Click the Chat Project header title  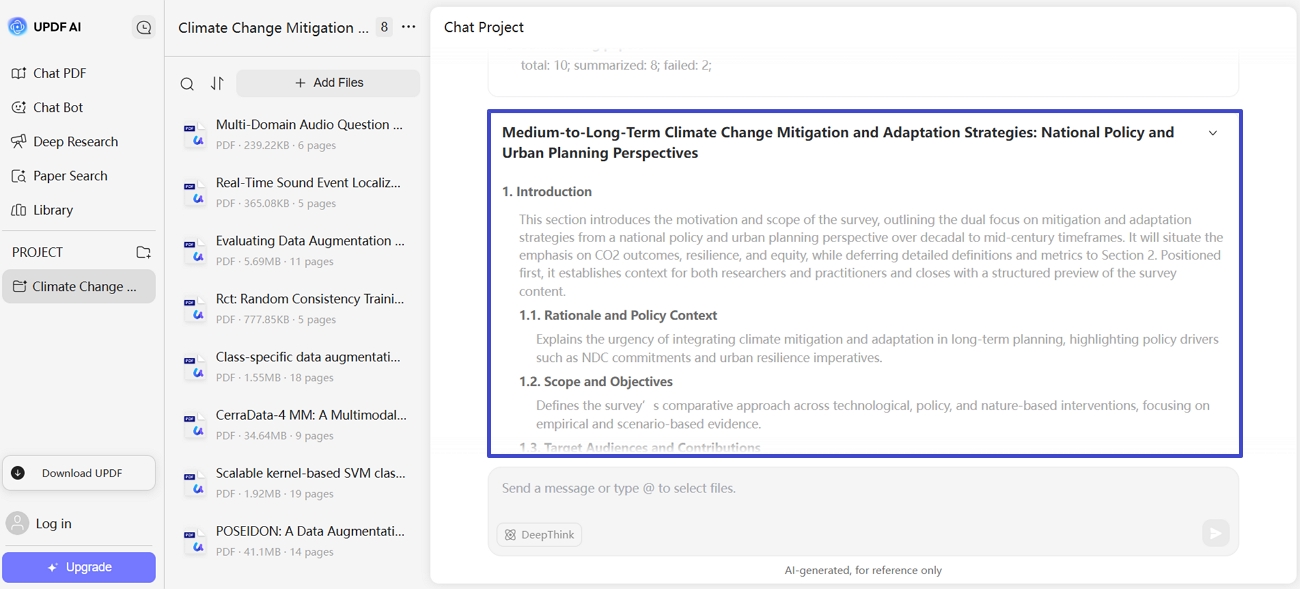(x=484, y=27)
